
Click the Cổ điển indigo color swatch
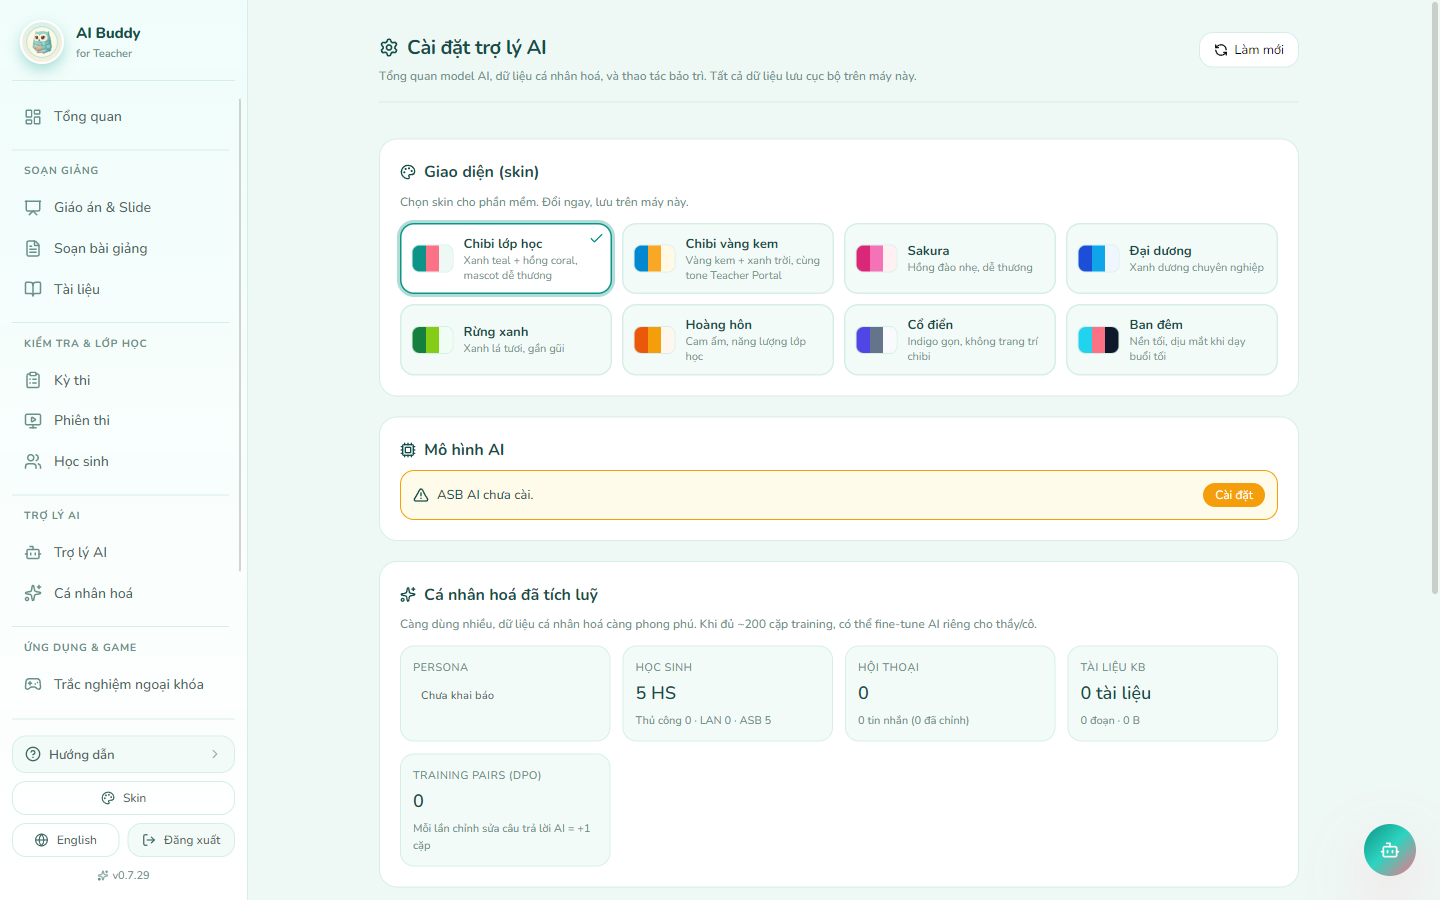(x=876, y=340)
